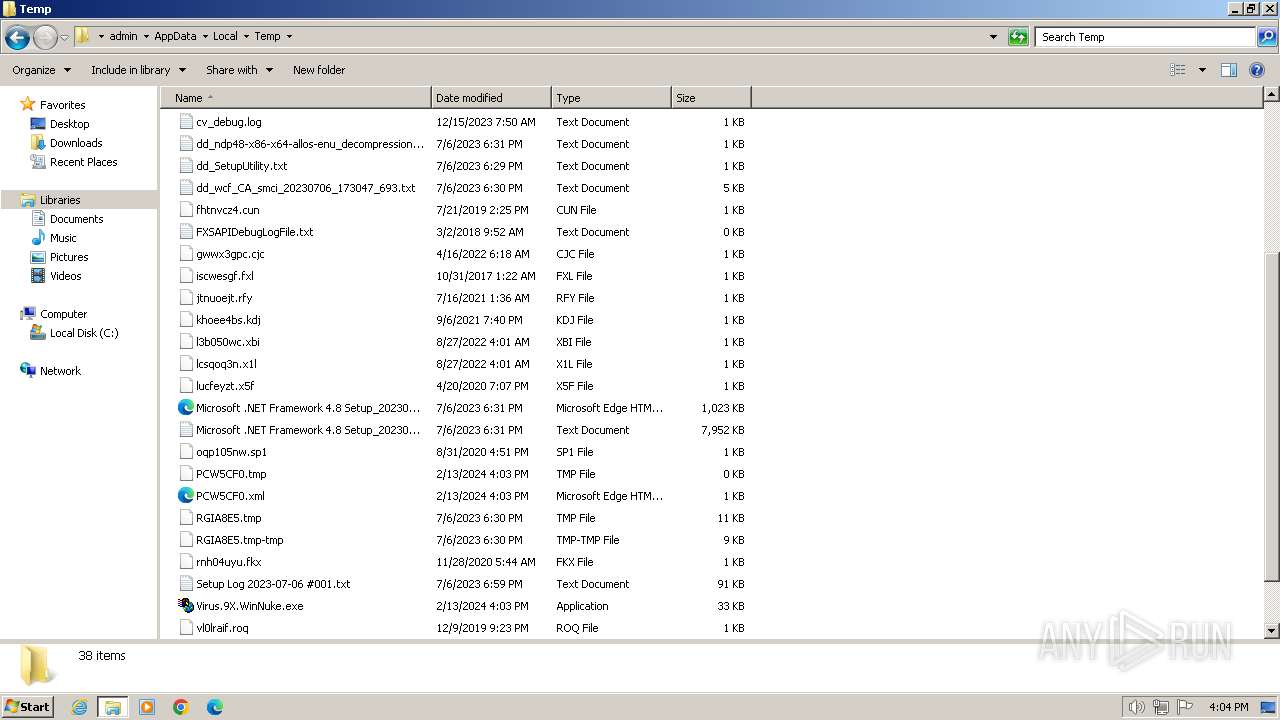This screenshot has width=1280, height=720.
Task: Change your view icon button
Action: (1178, 70)
